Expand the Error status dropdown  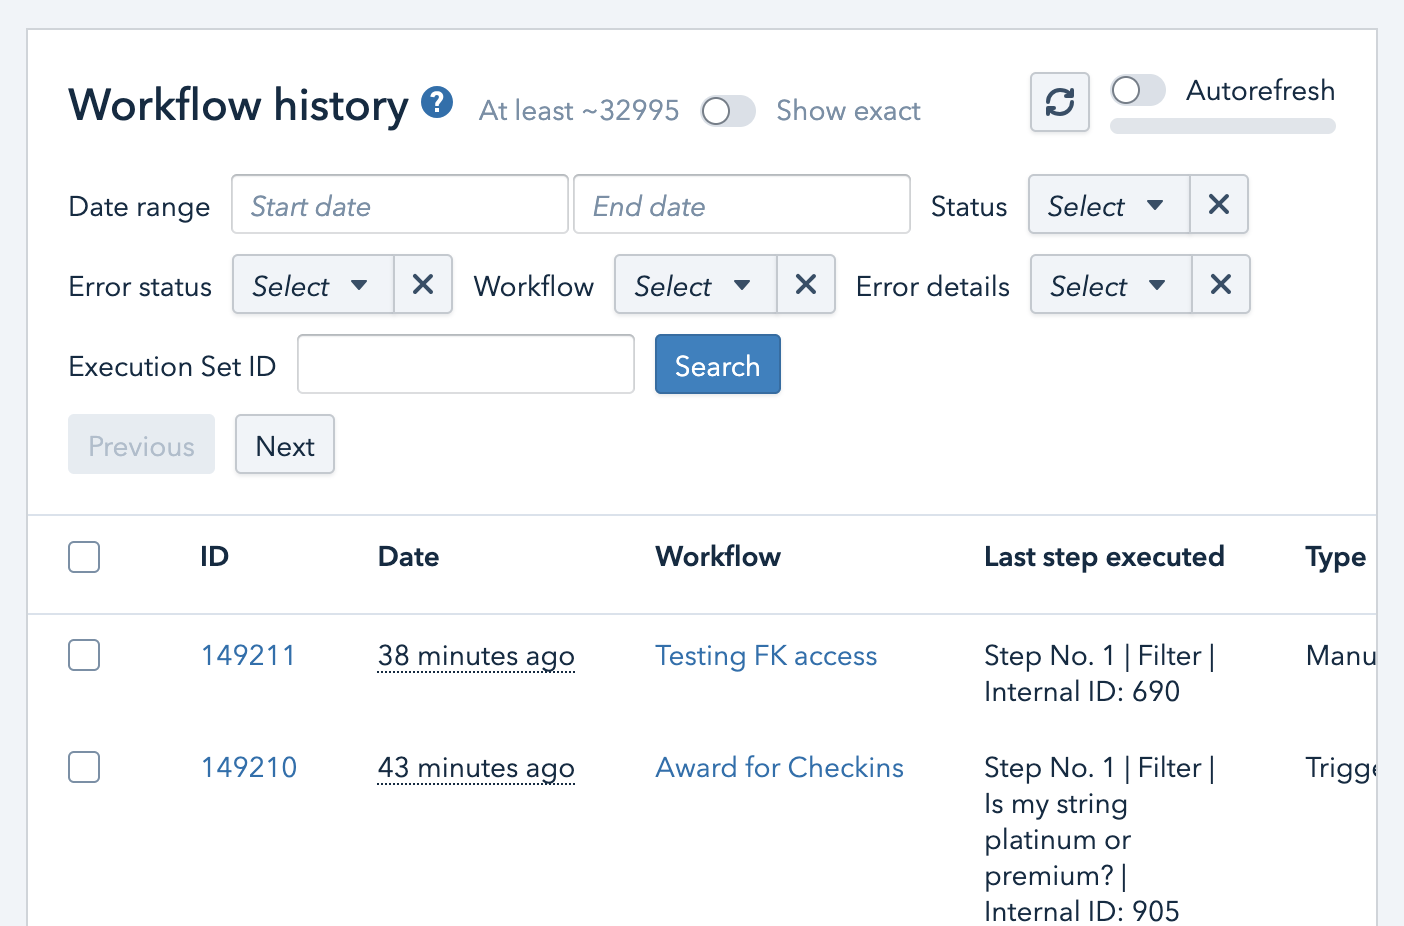312,285
